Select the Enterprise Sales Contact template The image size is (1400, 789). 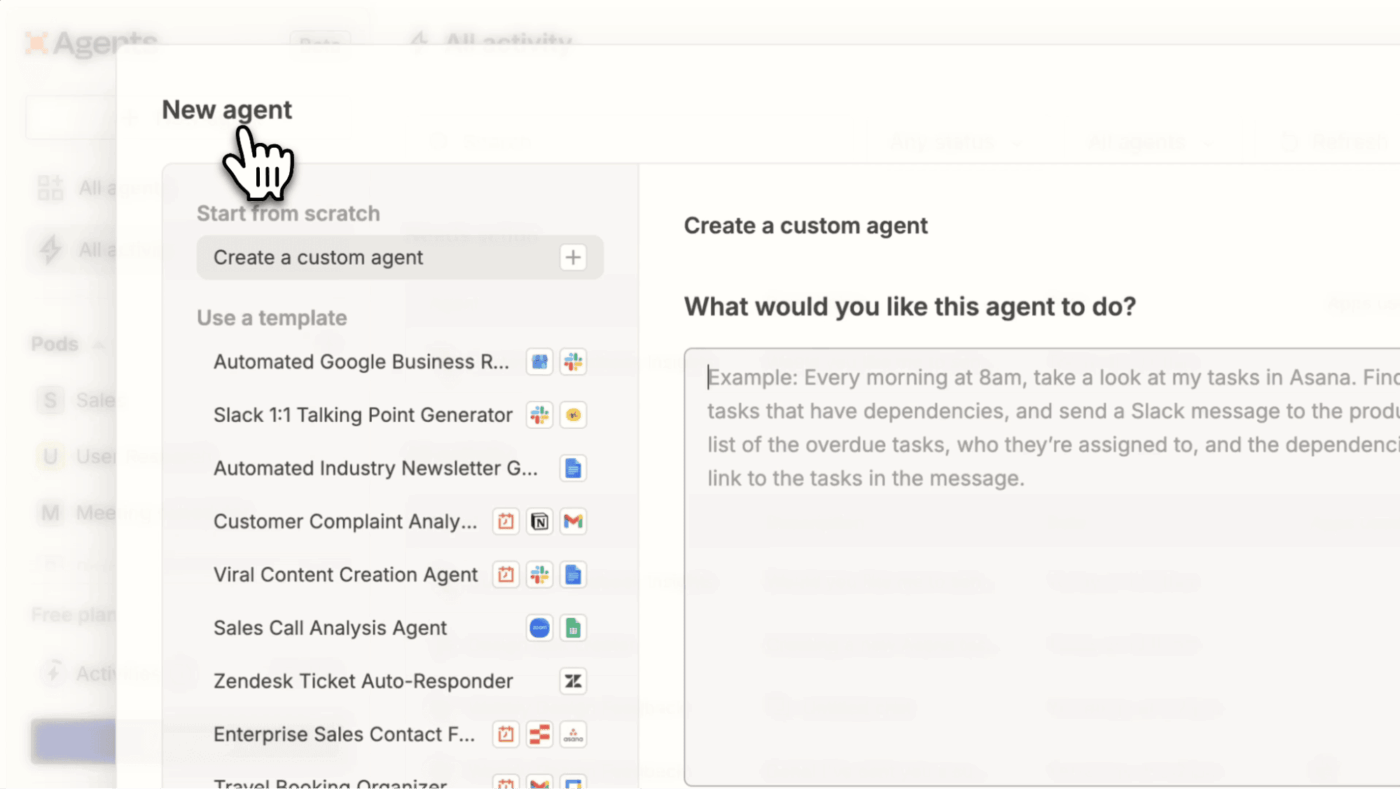tap(344, 734)
